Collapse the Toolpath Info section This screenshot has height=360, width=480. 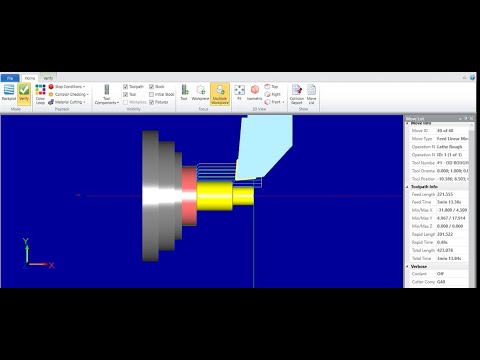[407, 187]
